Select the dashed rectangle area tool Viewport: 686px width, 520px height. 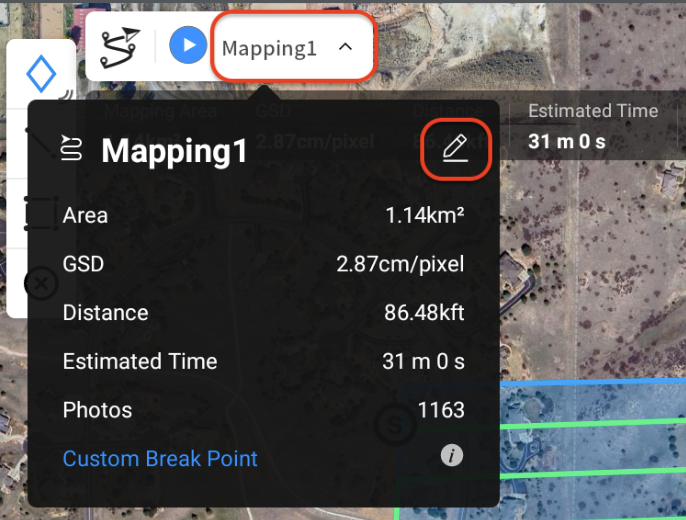click(x=41, y=213)
